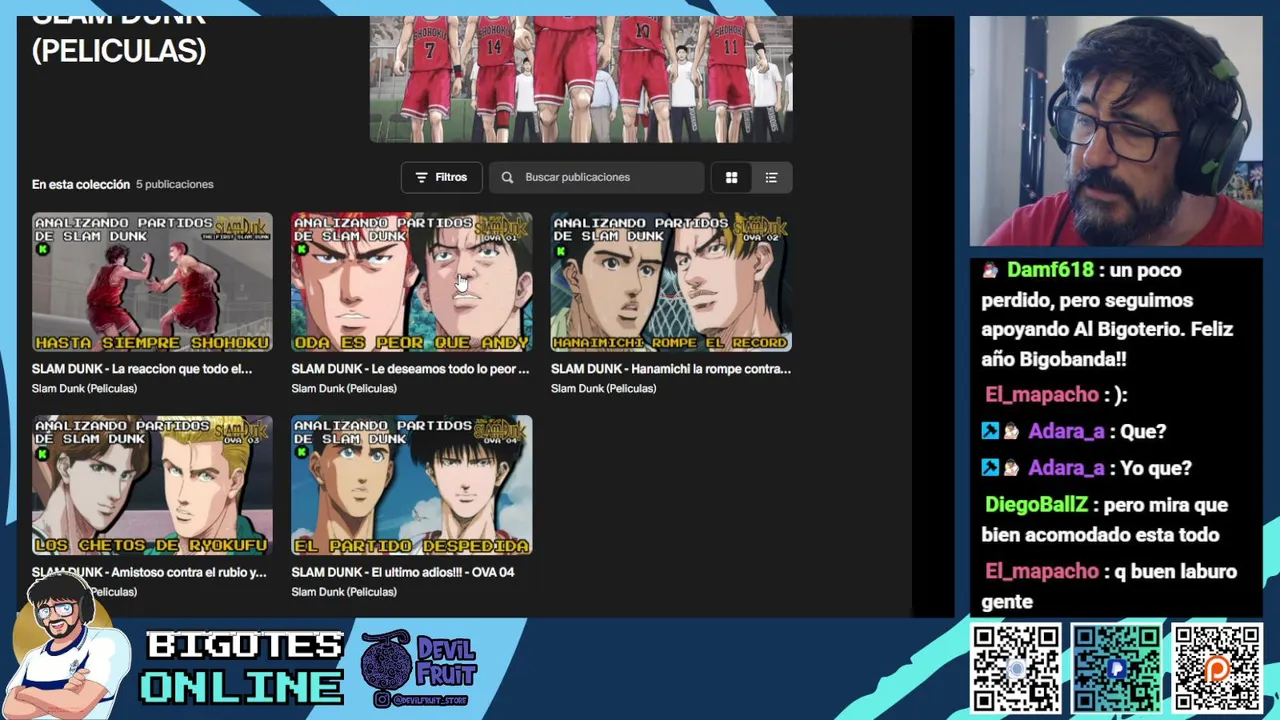Screen dimensions: 1280x720
Task: Open thumbnail El partido despedida
Action: (411, 485)
